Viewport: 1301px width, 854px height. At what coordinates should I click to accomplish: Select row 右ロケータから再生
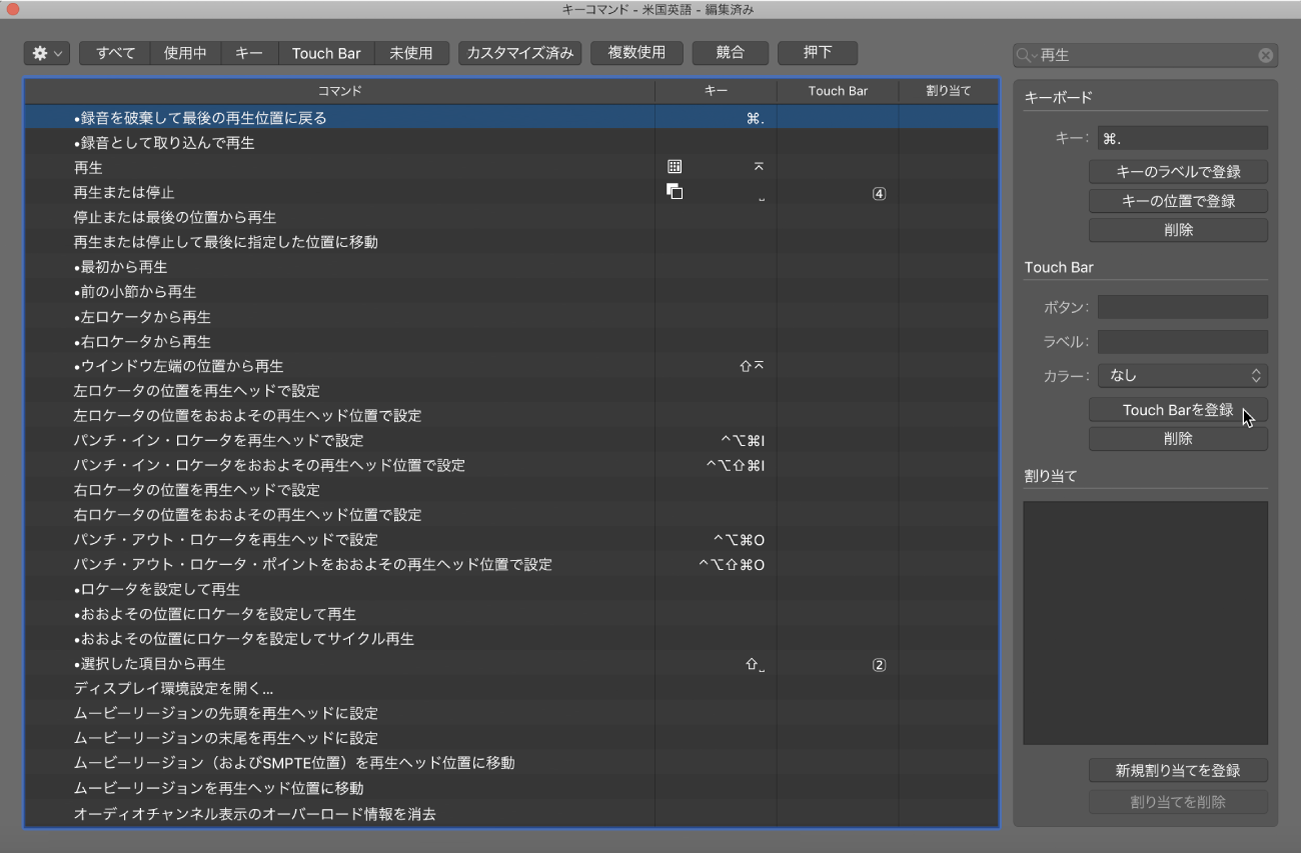pos(511,342)
